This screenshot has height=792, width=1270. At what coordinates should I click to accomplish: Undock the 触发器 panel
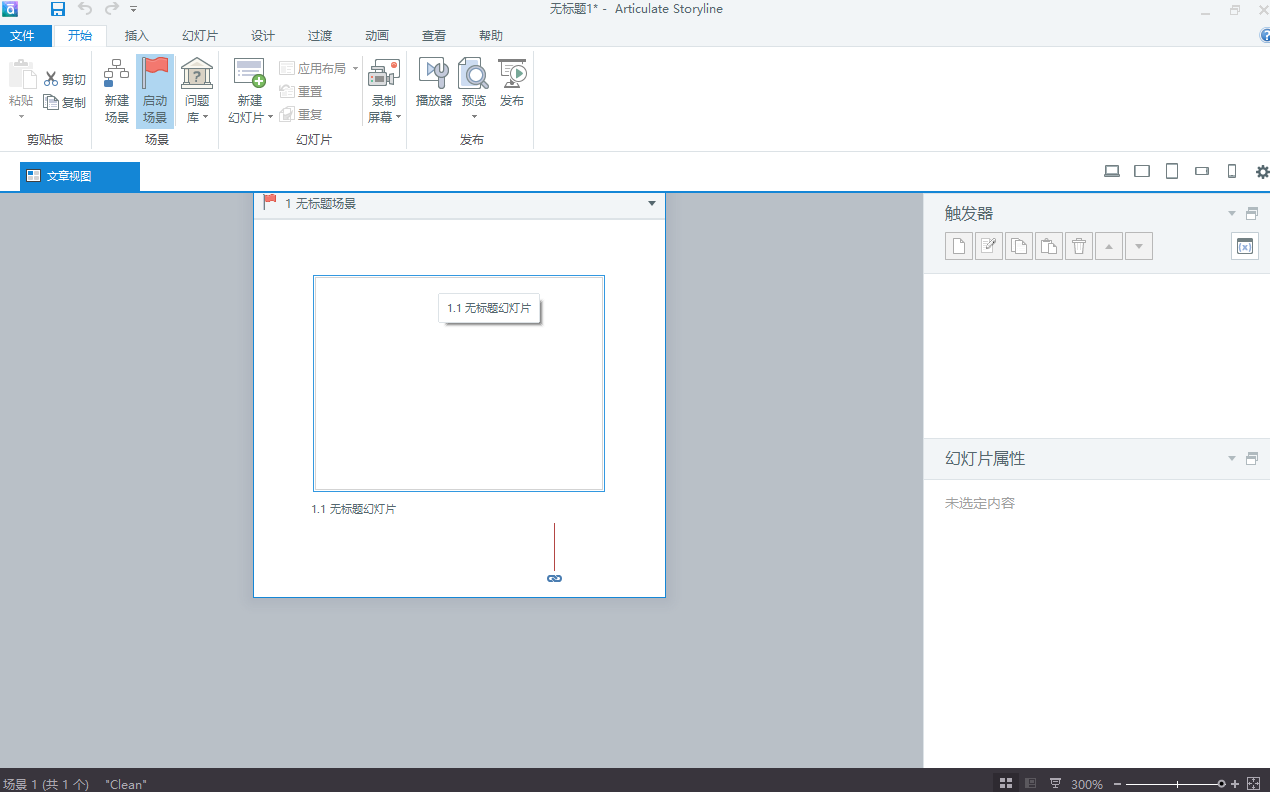pyautogui.click(x=1251, y=213)
